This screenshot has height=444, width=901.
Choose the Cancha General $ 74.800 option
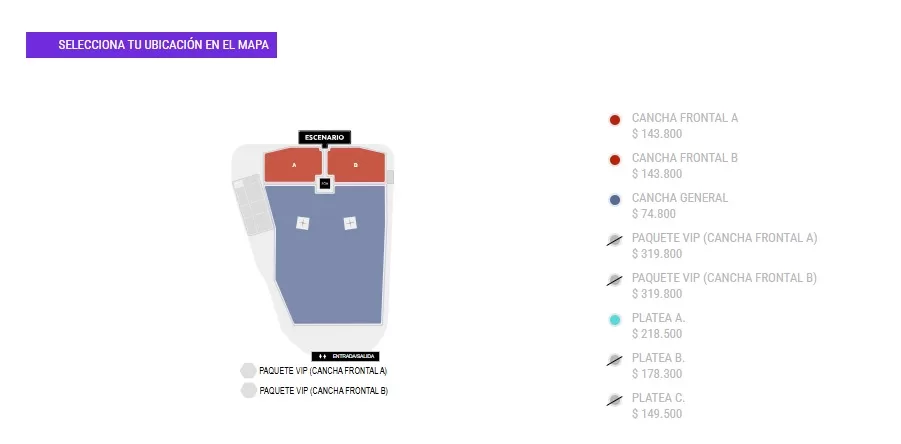point(680,206)
